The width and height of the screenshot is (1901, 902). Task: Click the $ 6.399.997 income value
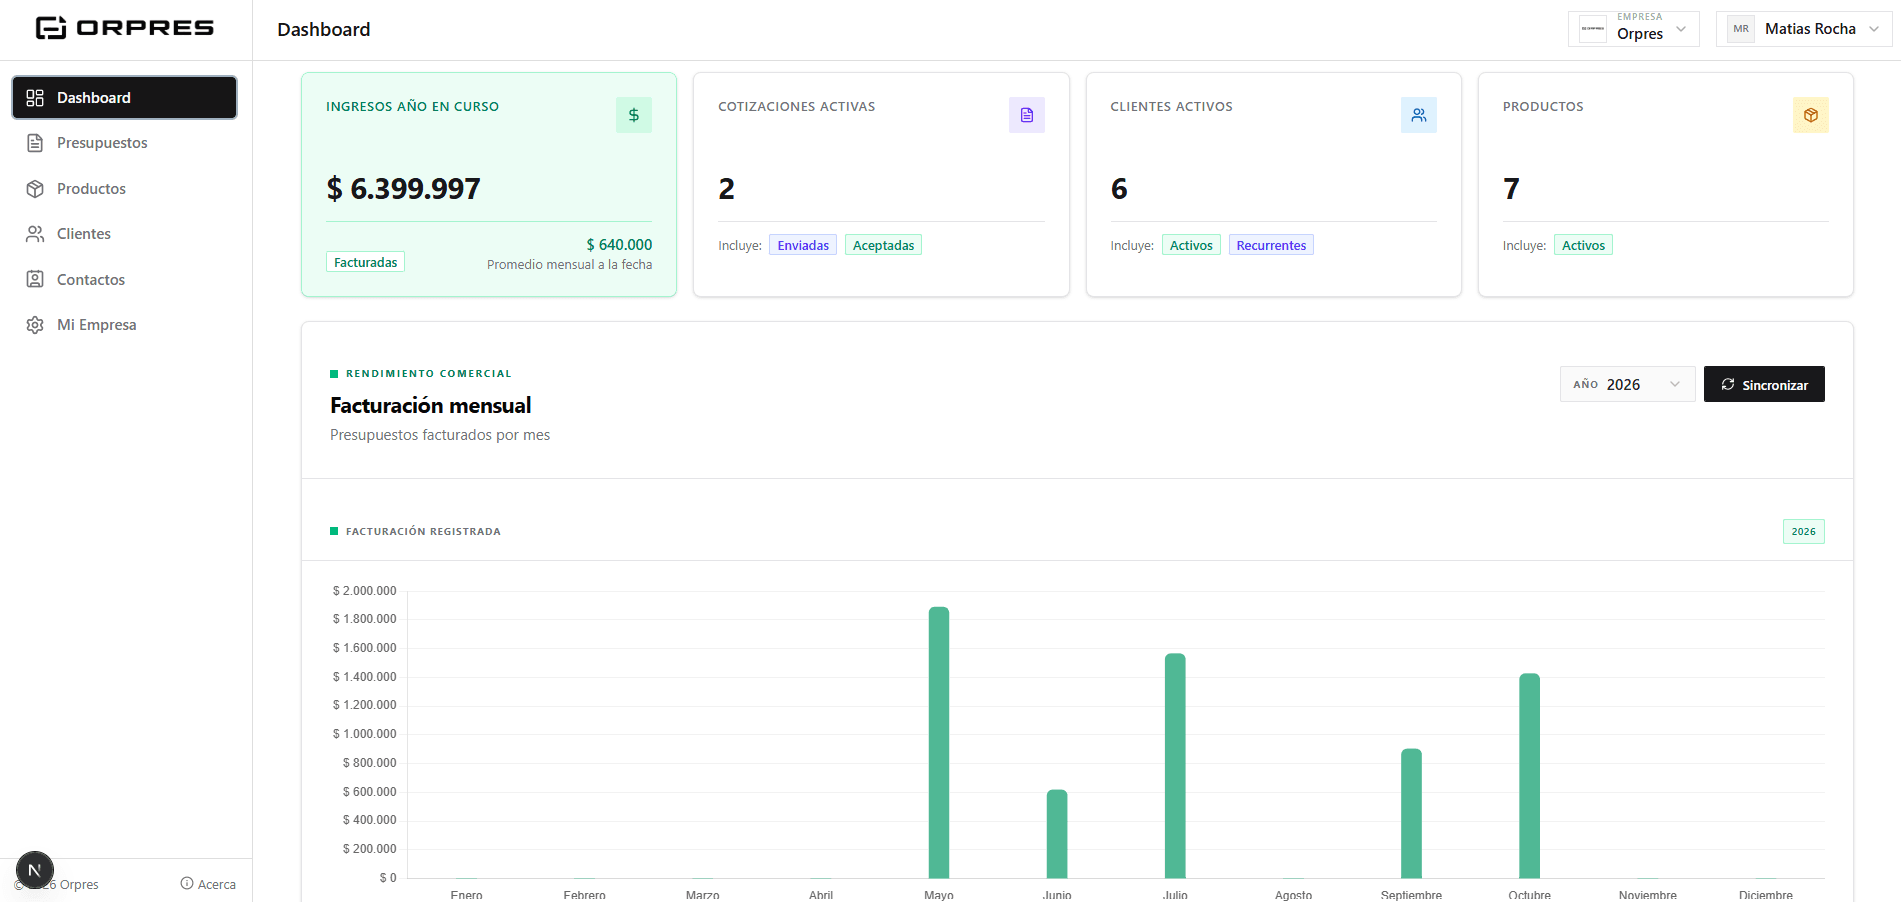(x=404, y=189)
